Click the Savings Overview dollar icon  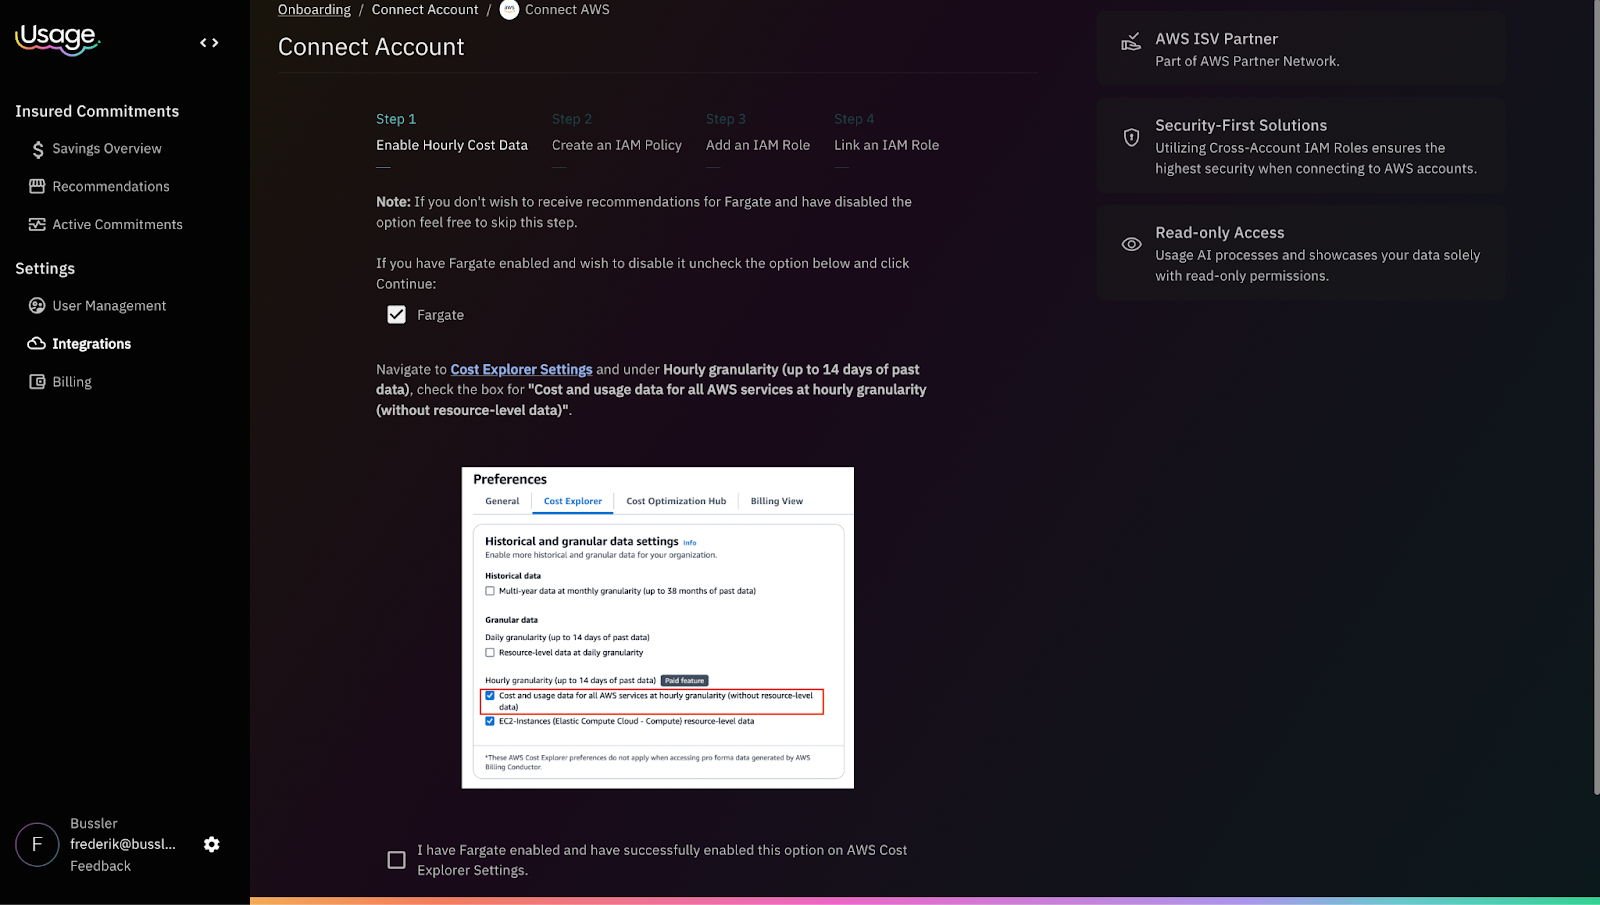pos(38,149)
